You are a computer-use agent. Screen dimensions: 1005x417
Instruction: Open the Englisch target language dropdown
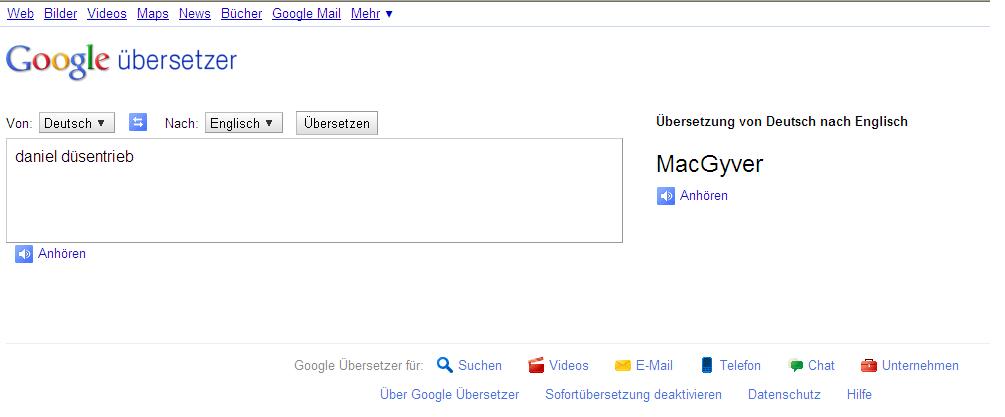[243, 123]
